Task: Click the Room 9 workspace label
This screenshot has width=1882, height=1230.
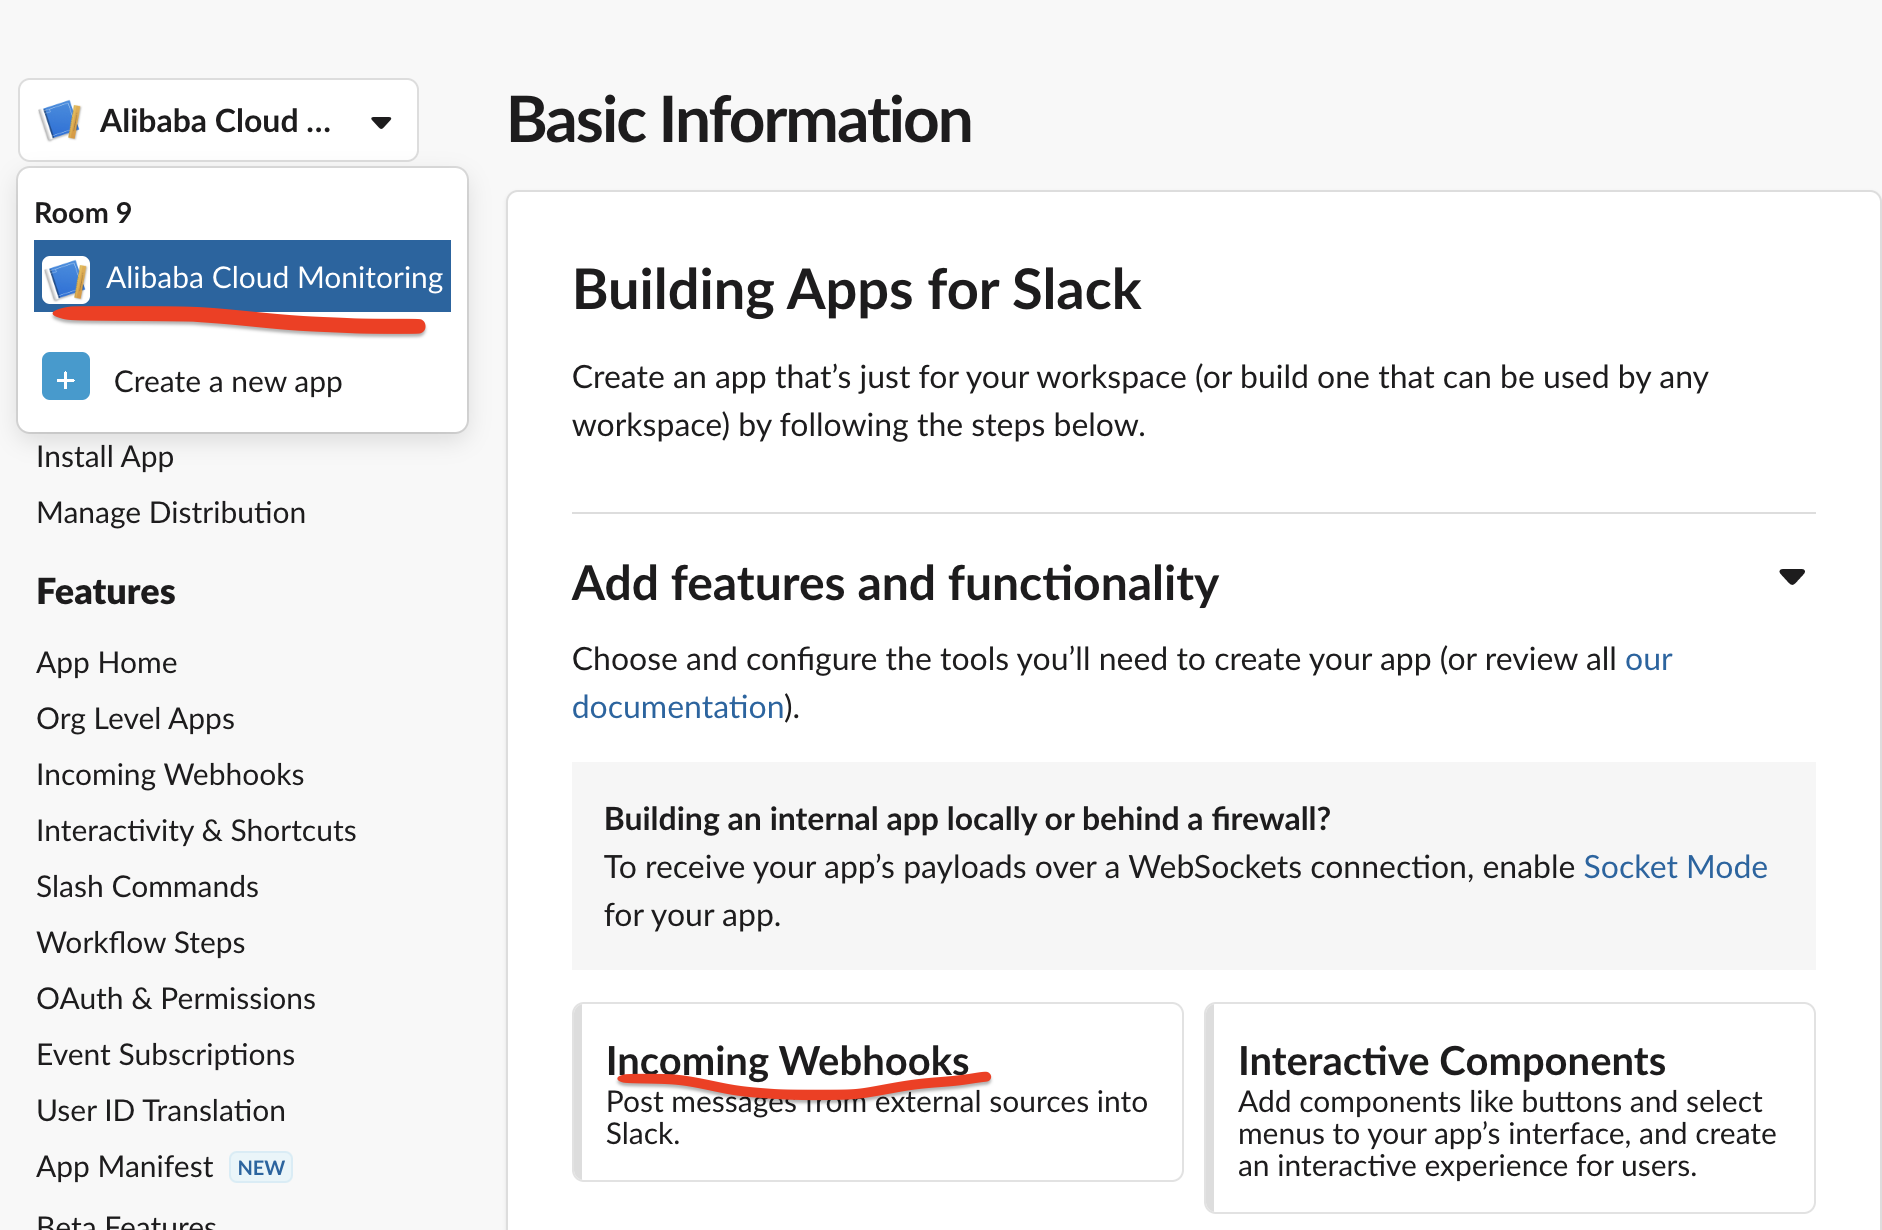Action: (83, 213)
